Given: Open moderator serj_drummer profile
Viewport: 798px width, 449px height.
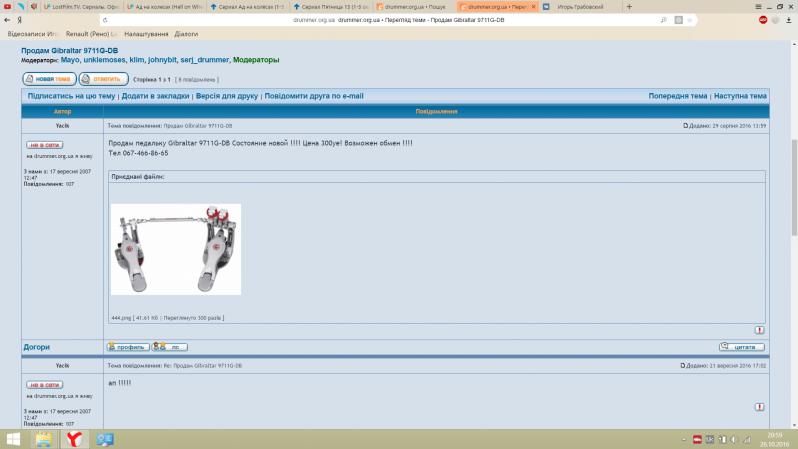Looking at the screenshot, I should click(x=205, y=60).
